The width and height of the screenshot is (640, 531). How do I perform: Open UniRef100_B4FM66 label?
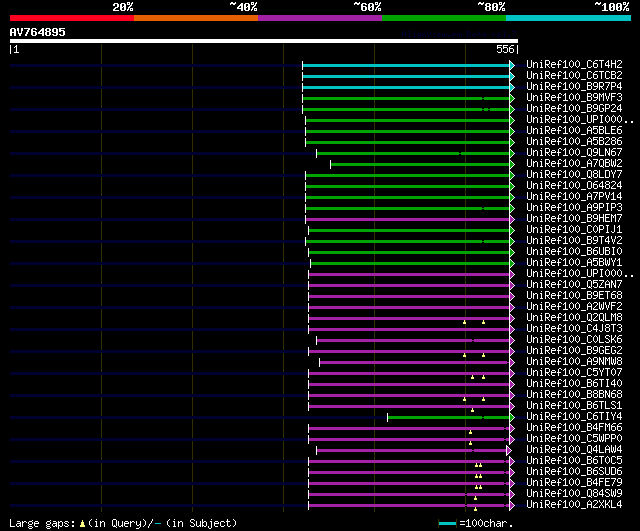tap(574, 428)
